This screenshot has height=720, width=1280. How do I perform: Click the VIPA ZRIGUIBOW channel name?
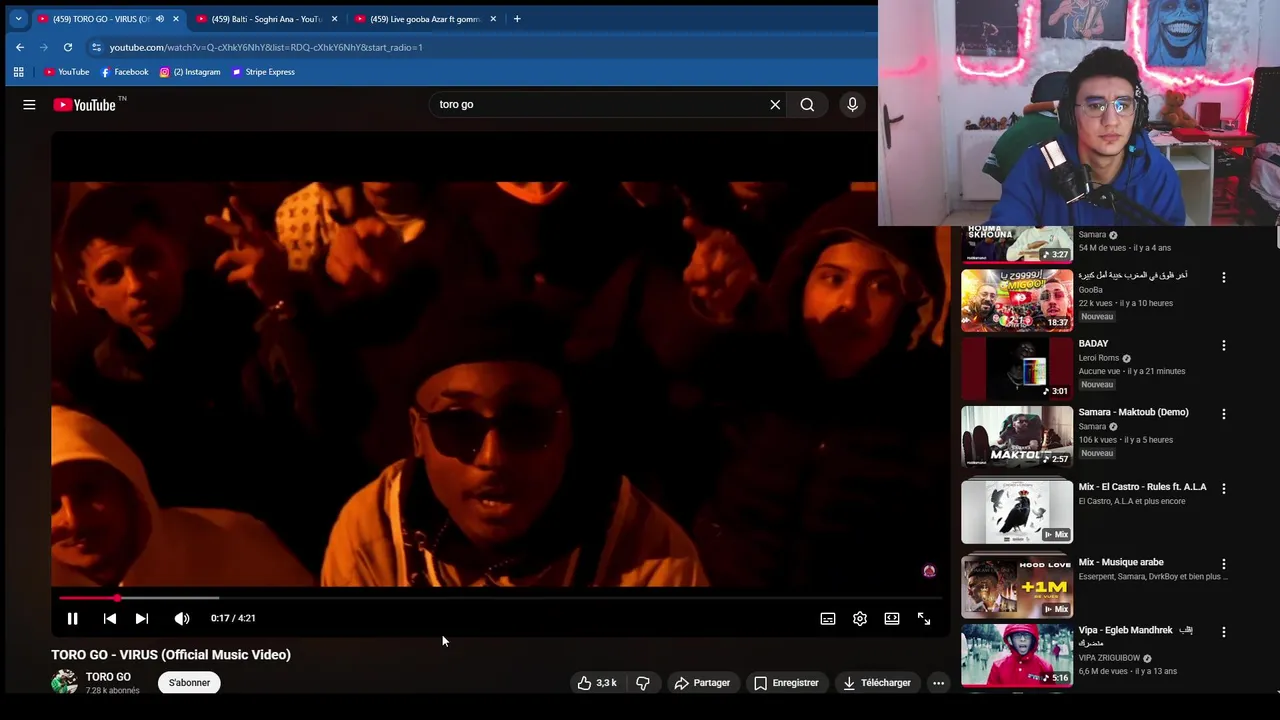point(1109,658)
